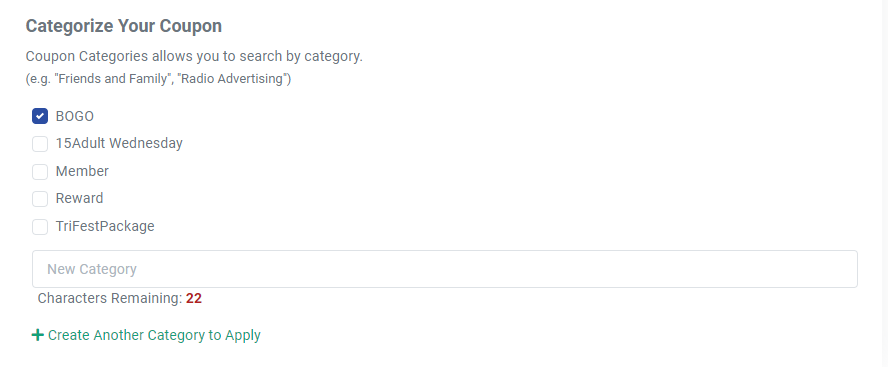
Task: Click the Coupon Categories description sentence
Action: click(194, 57)
